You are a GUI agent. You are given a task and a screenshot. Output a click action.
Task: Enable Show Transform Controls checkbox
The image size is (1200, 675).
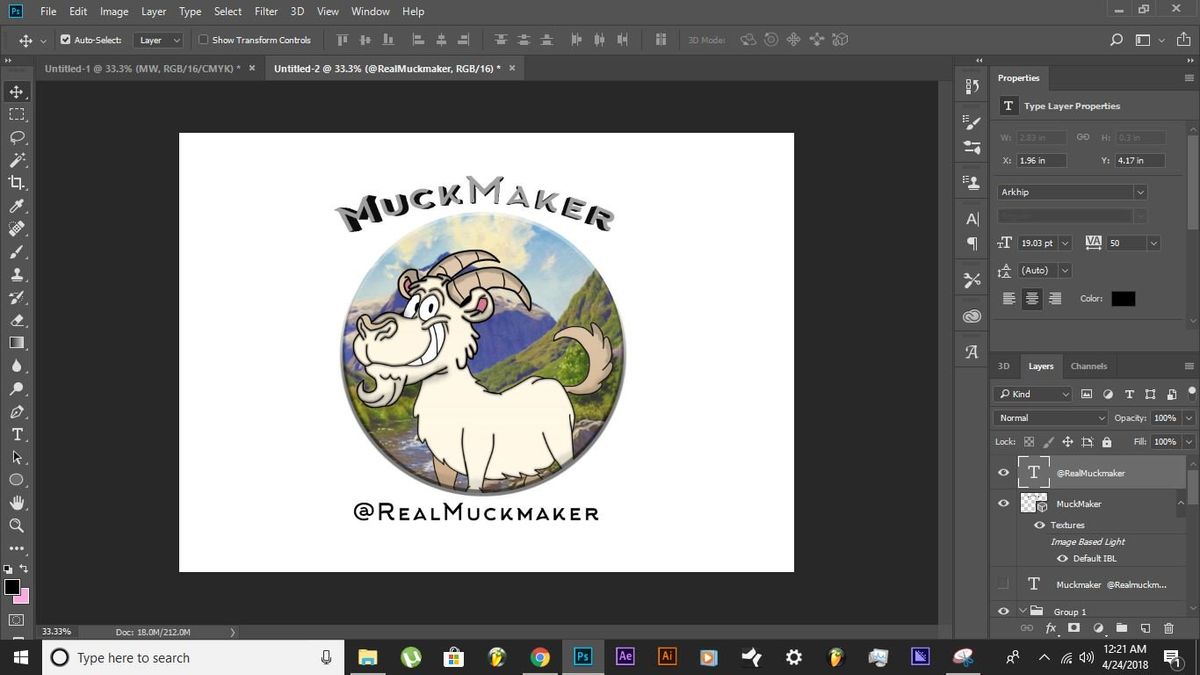[x=204, y=40]
